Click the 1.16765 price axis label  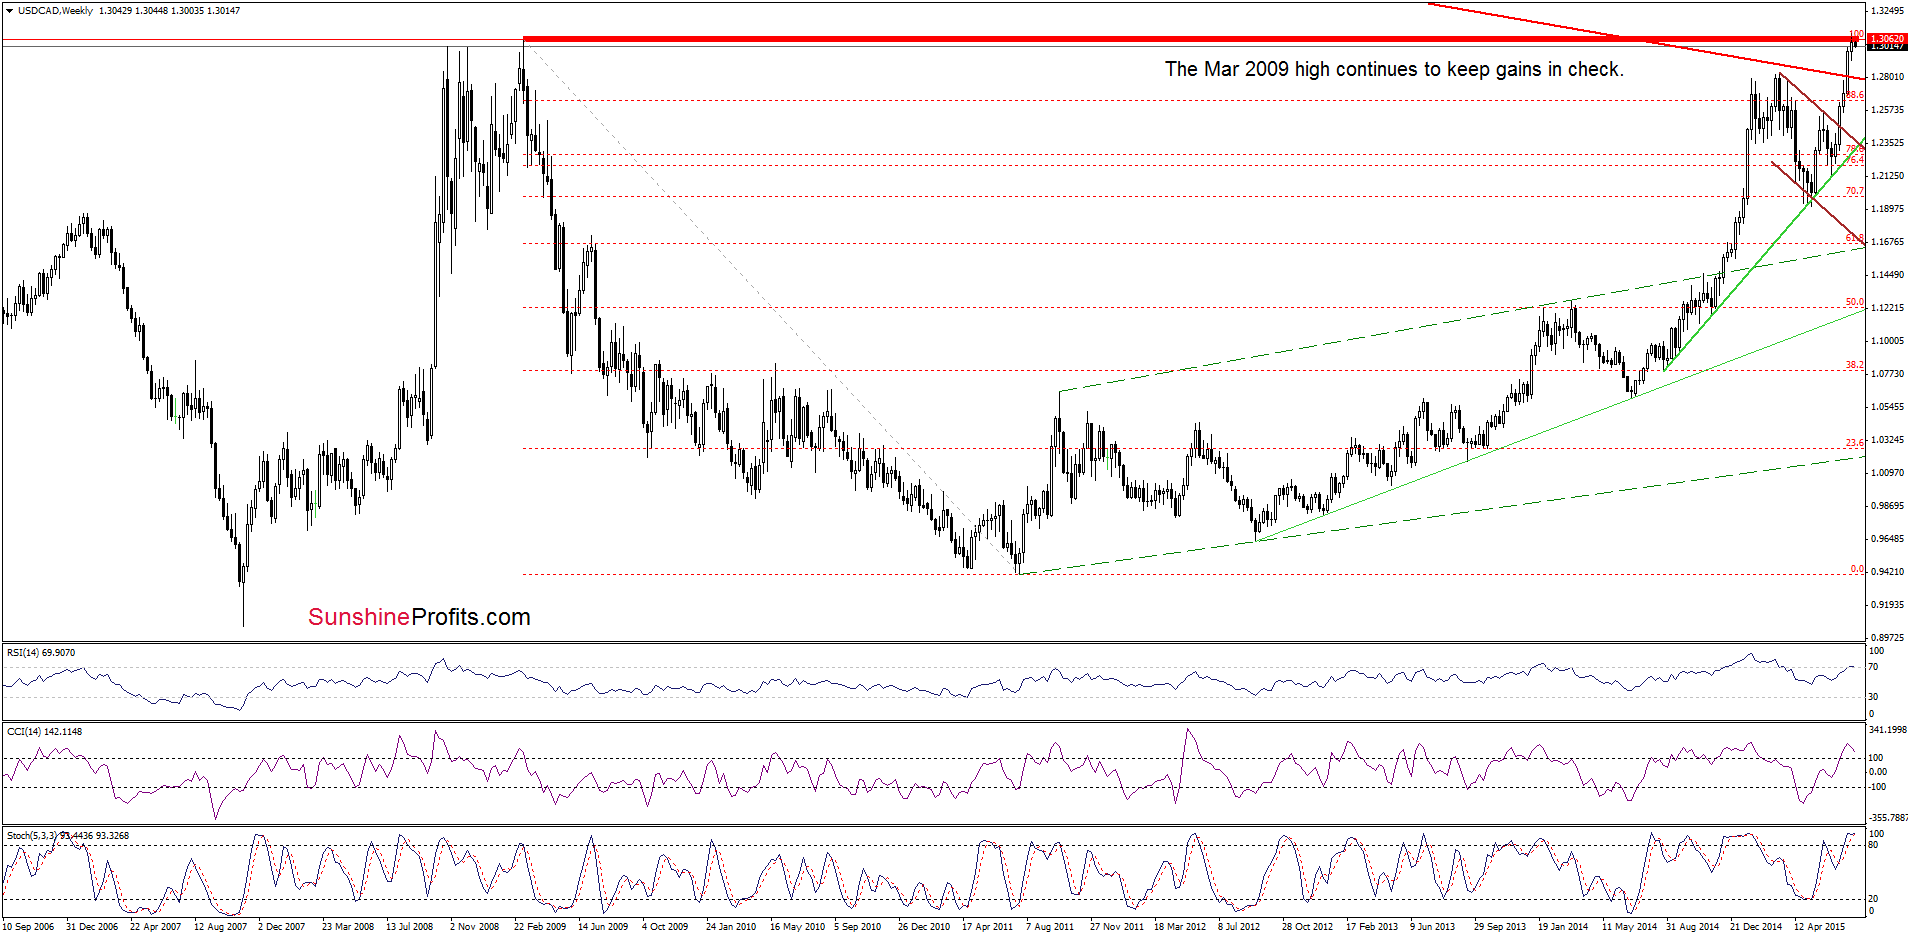pyautogui.click(x=1887, y=242)
